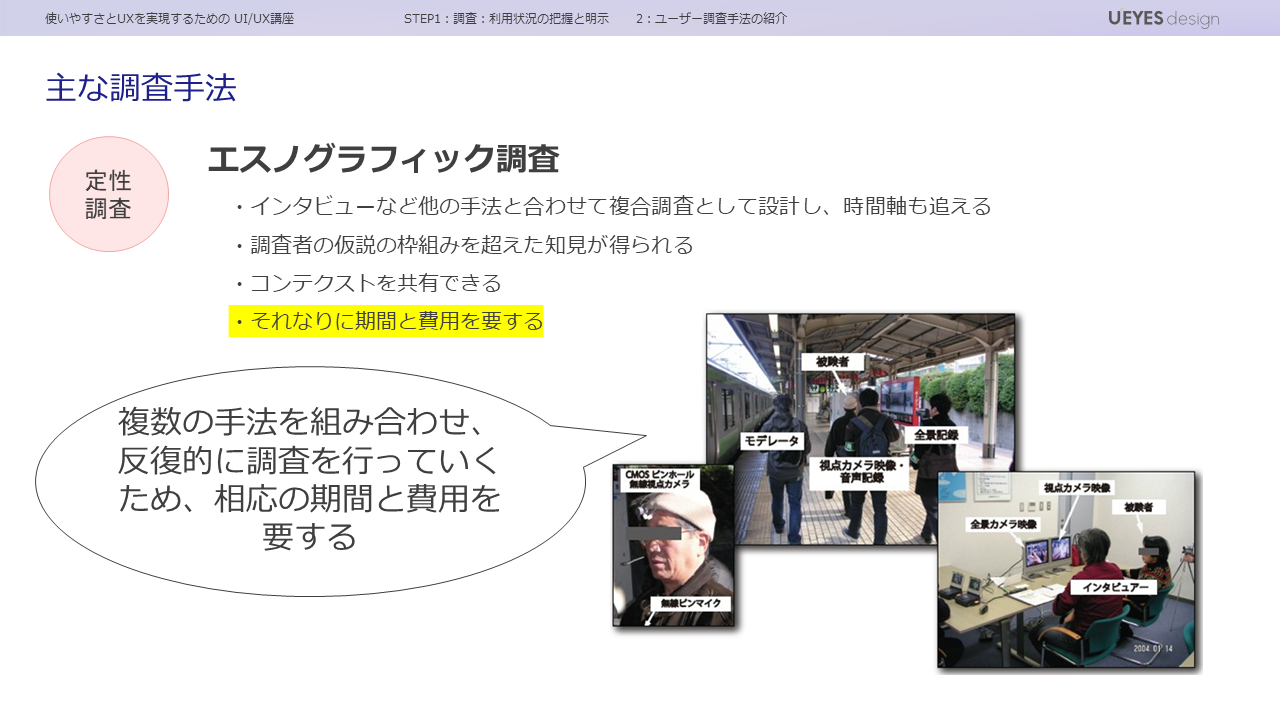
Task: Click the 主な調査手法 slide title
Action: [x=141, y=88]
